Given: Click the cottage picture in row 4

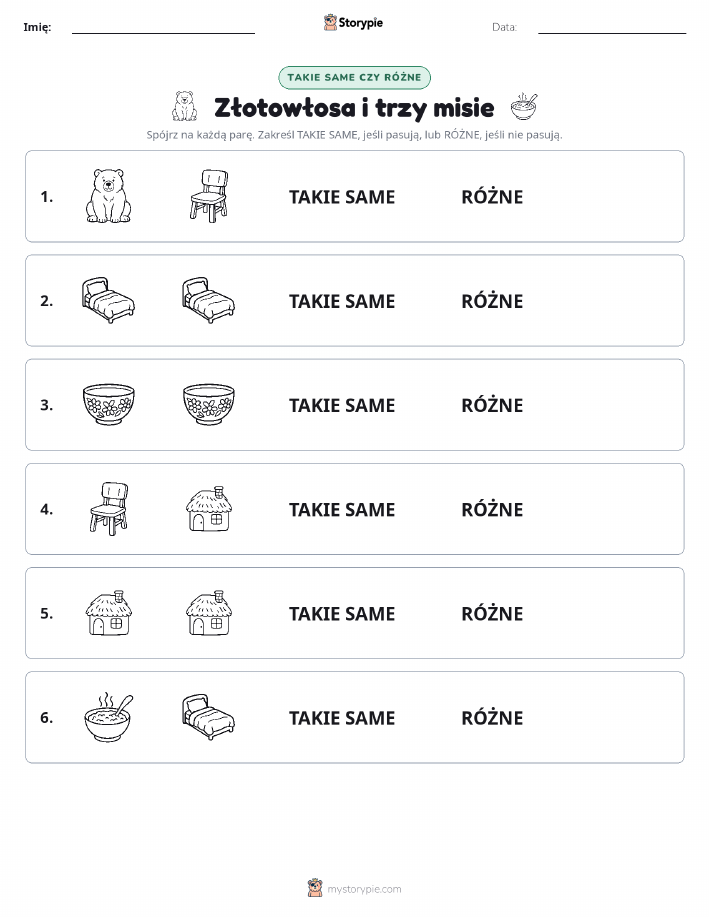Looking at the screenshot, I should (x=209, y=509).
